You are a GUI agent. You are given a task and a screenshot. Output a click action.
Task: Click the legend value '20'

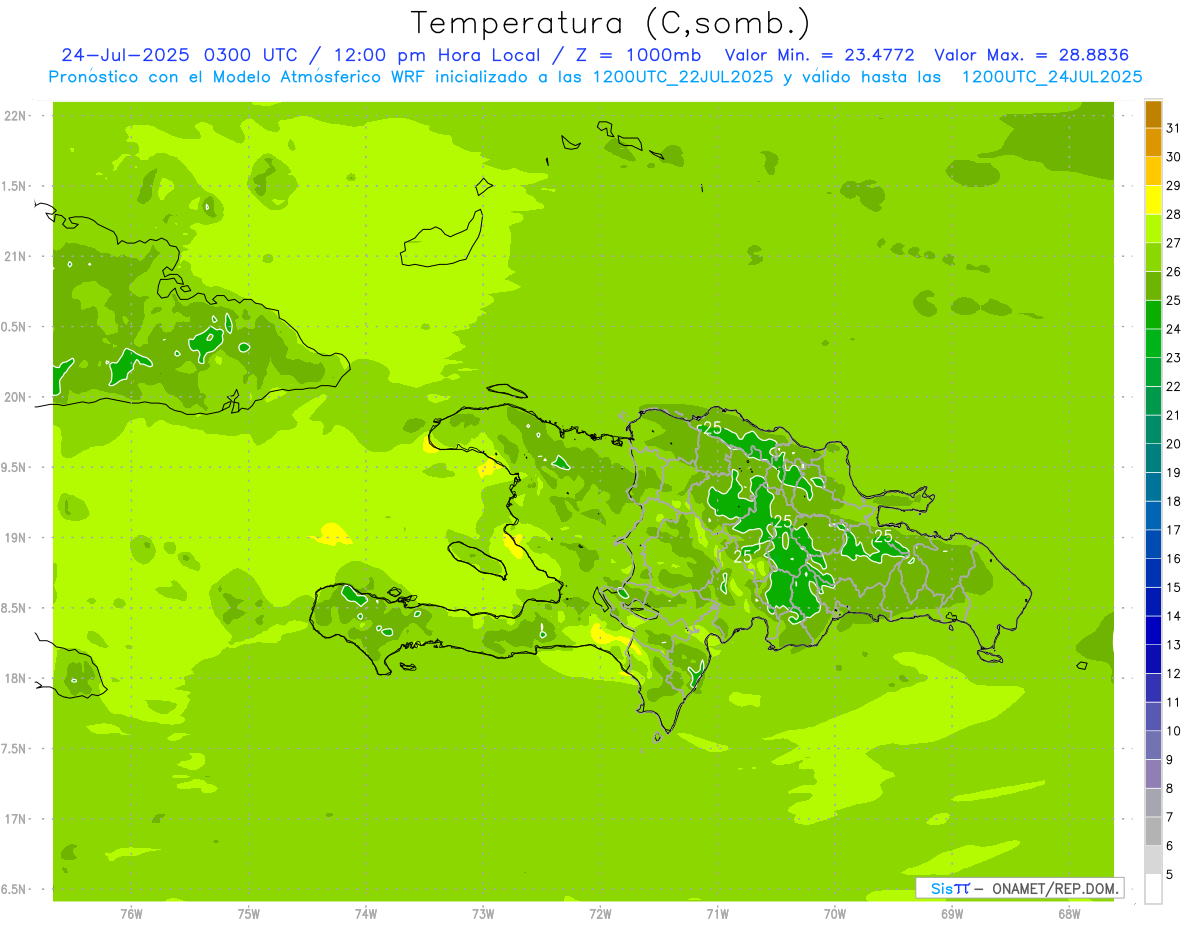click(x=1173, y=444)
